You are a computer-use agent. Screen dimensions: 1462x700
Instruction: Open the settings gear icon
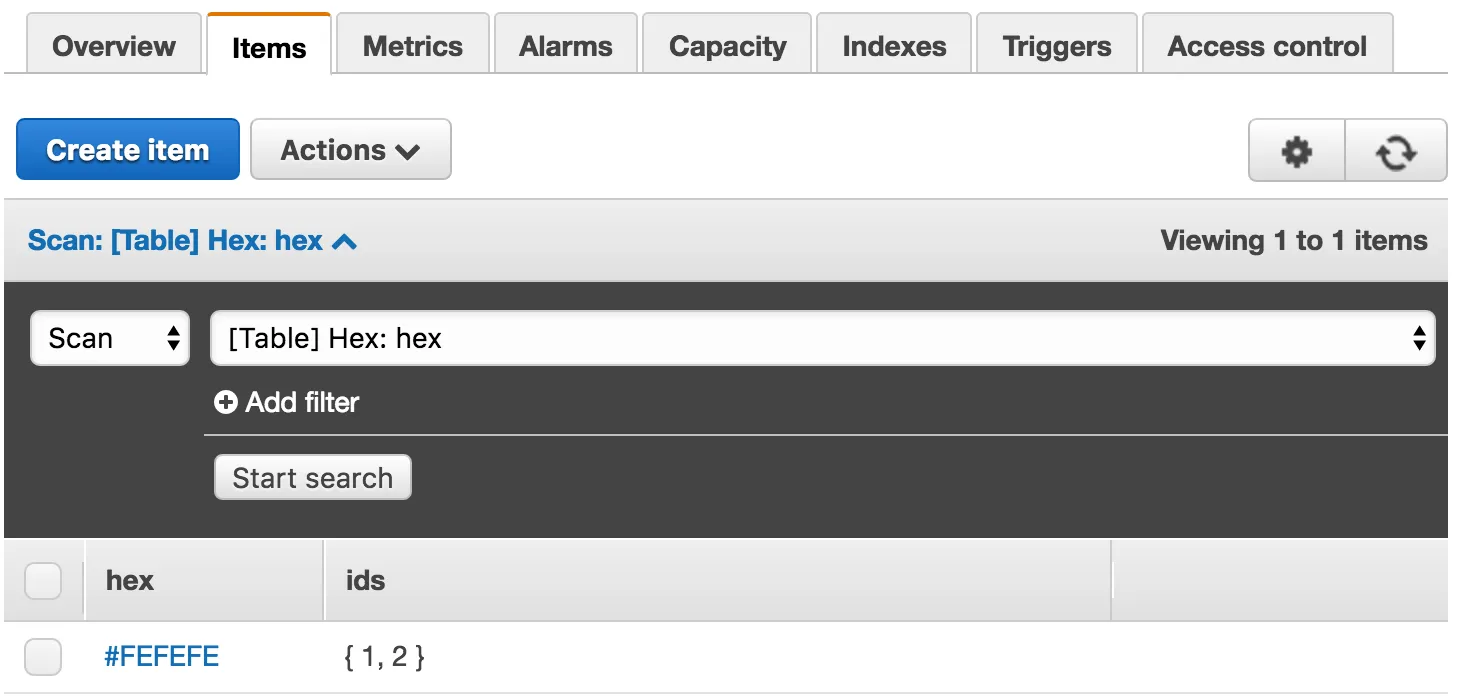click(x=1297, y=151)
